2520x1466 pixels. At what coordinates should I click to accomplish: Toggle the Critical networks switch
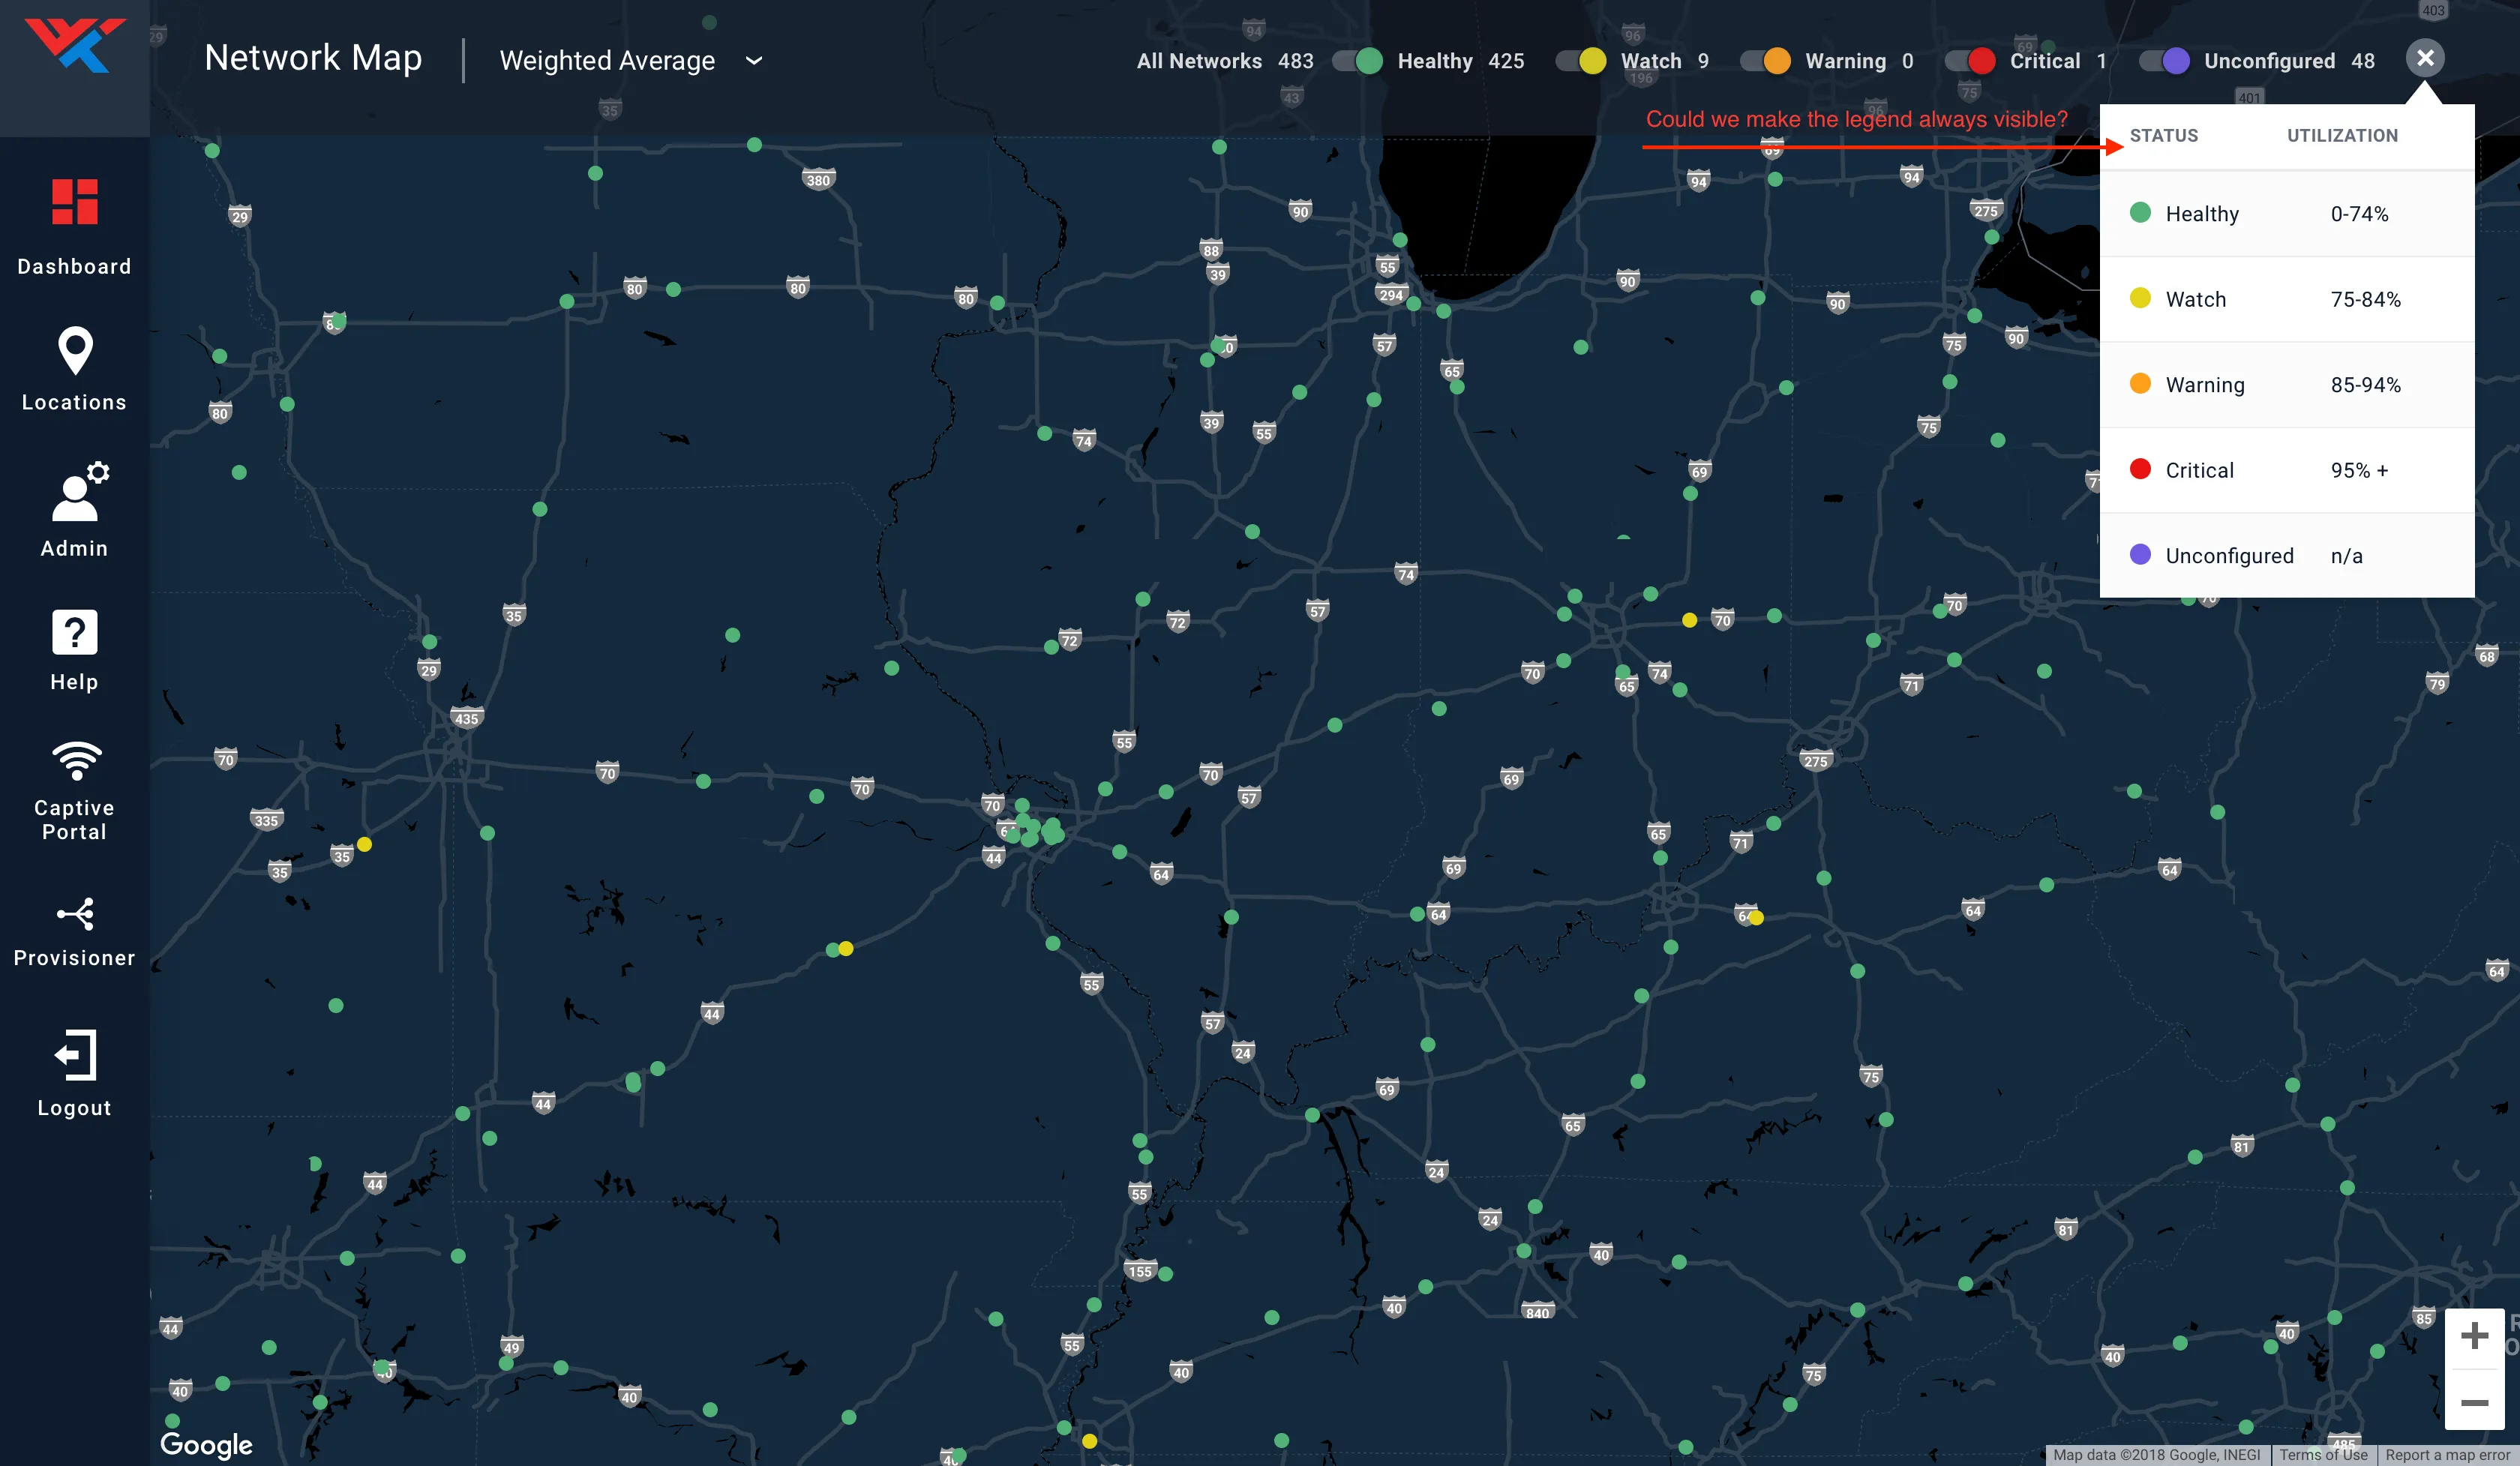tap(1970, 61)
